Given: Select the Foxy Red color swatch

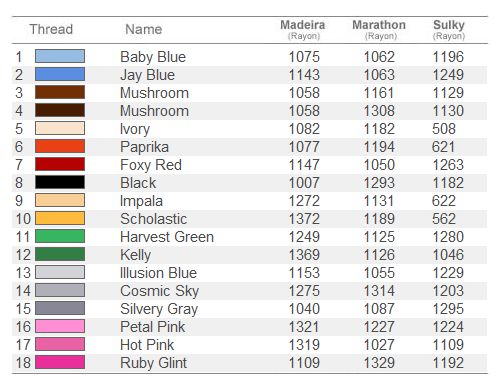Looking at the screenshot, I should click(60, 164).
